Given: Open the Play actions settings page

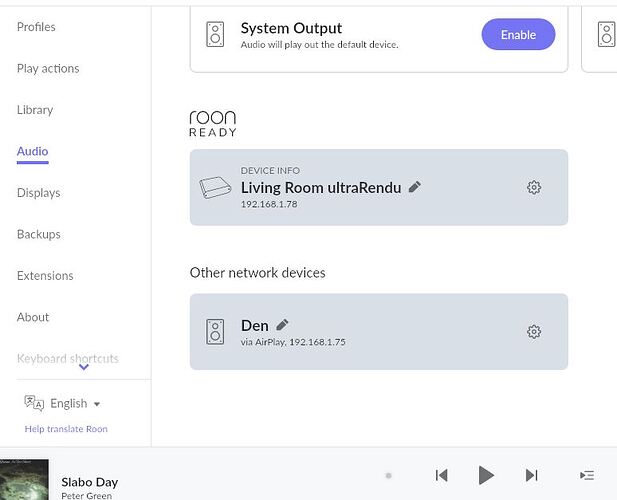Looking at the screenshot, I should [x=48, y=68].
